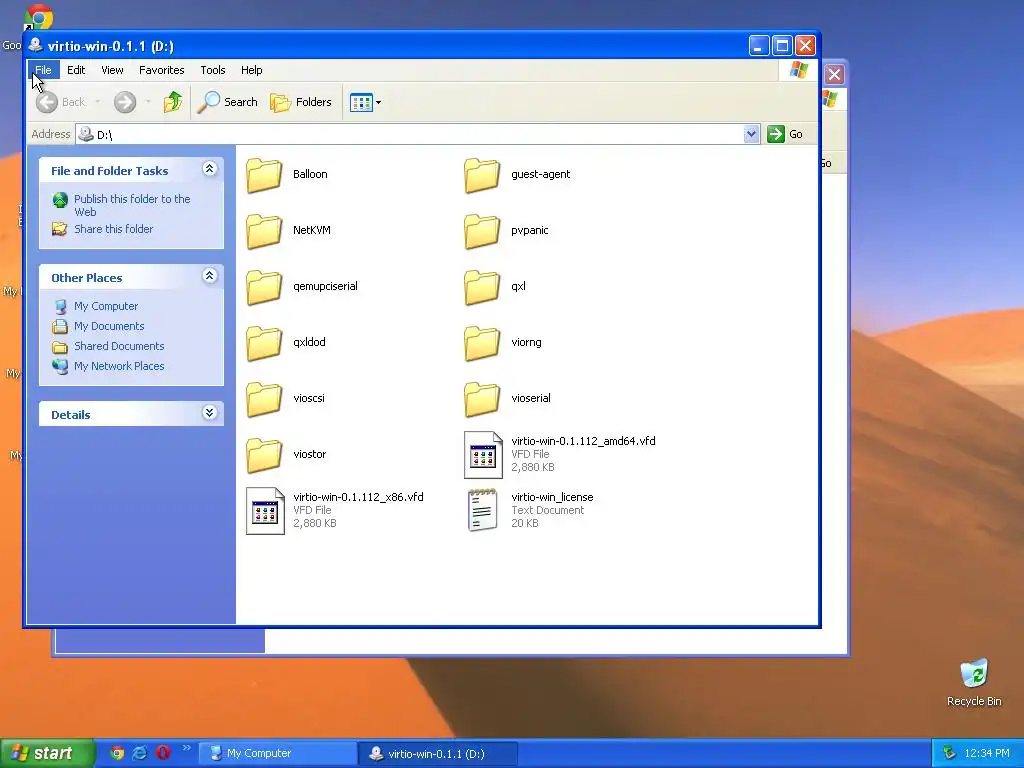Open the Balloon folder
The width and height of the screenshot is (1024, 768).
click(264, 175)
